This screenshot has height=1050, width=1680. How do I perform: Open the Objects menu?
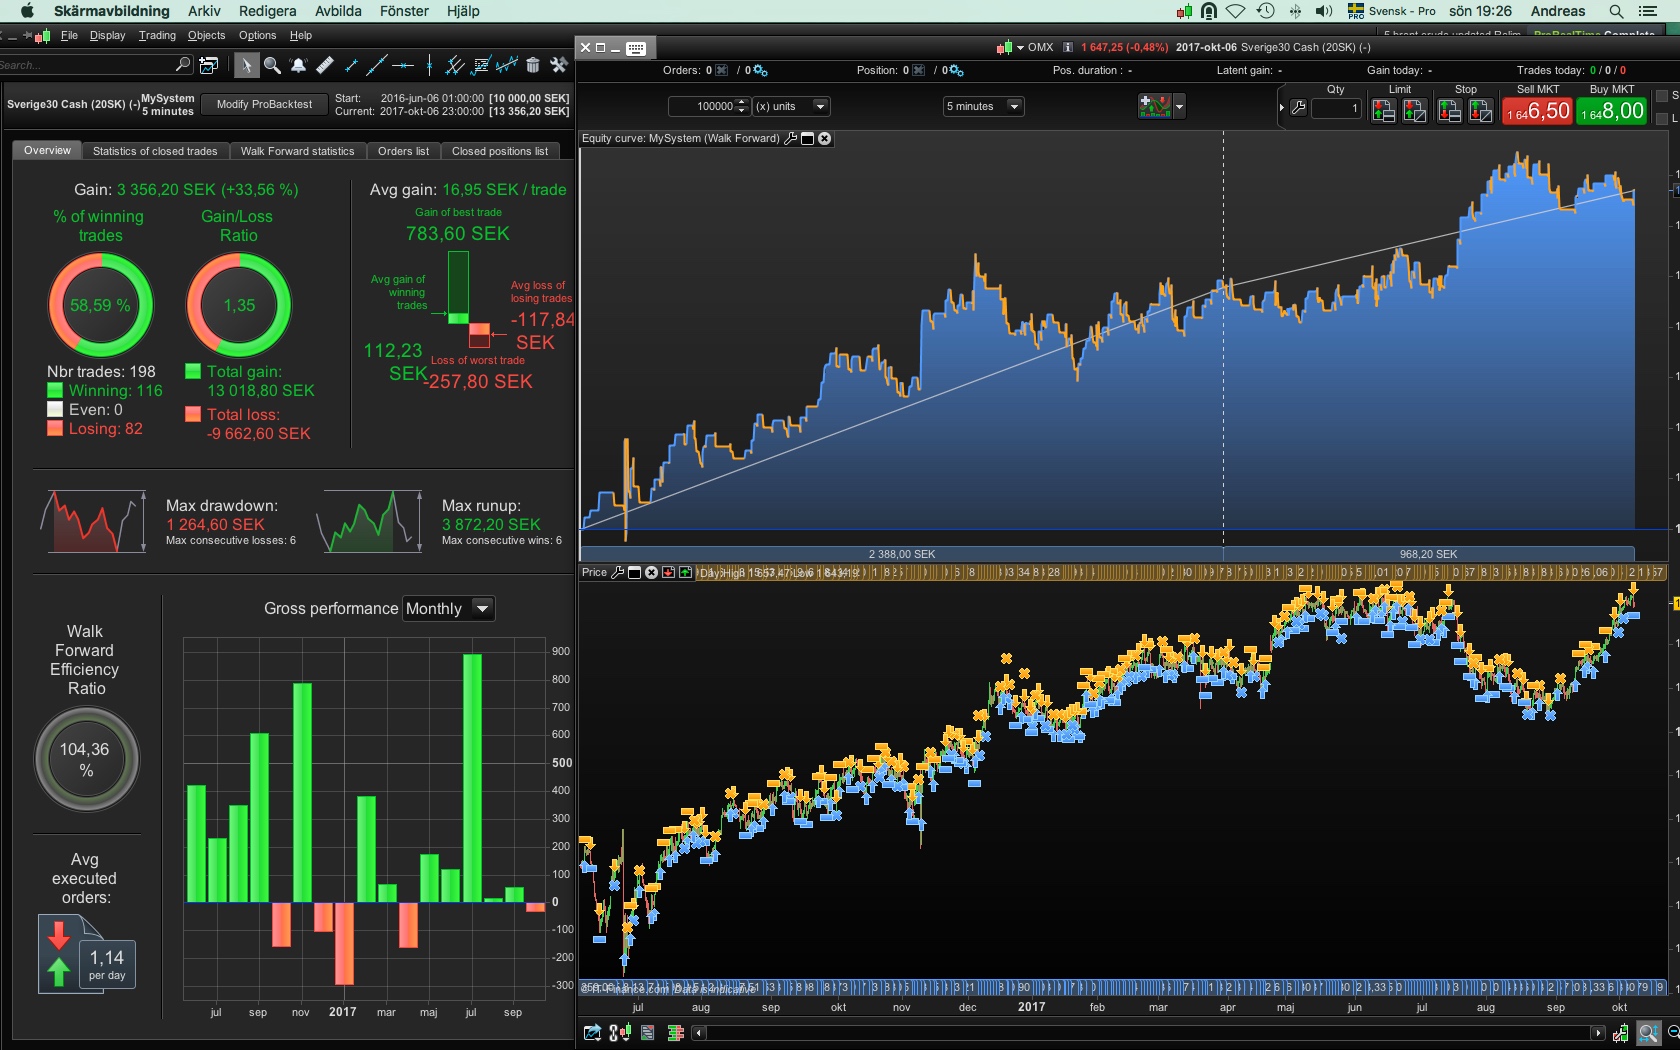(x=207, y=36)
